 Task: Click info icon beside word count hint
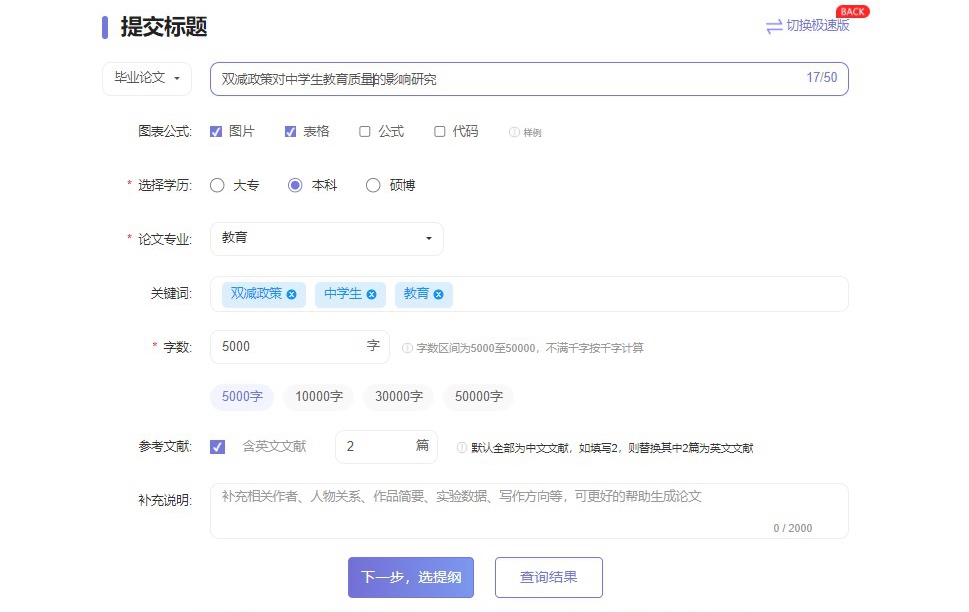point(407,348)
